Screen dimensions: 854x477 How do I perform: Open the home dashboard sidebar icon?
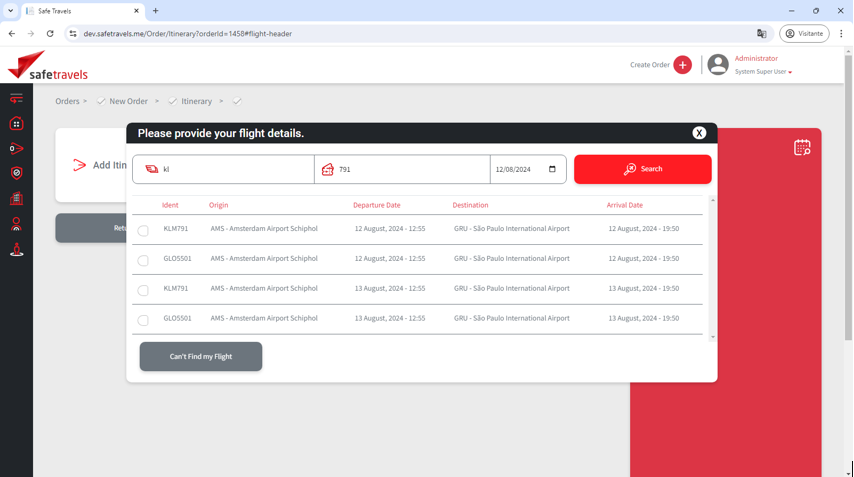tap(16, 124)
